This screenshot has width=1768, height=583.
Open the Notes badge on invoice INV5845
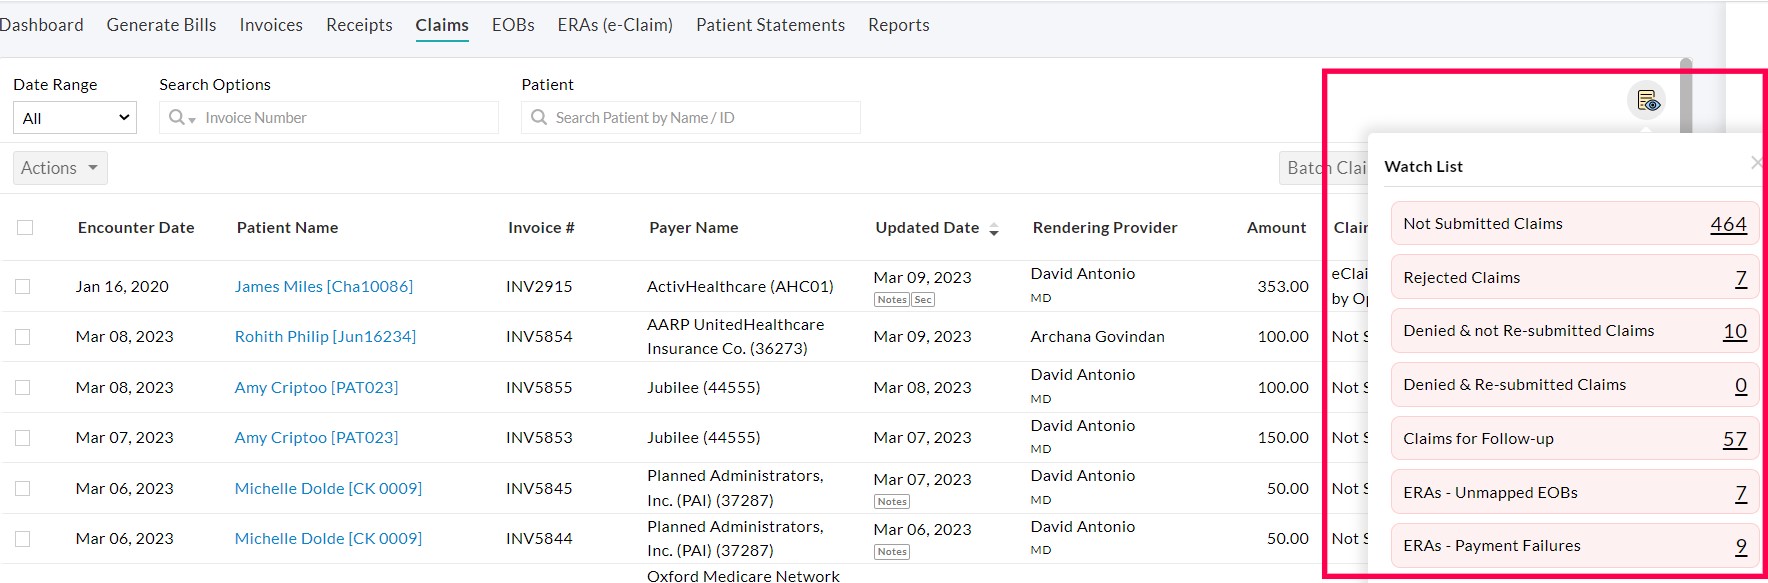coord(891,501)
